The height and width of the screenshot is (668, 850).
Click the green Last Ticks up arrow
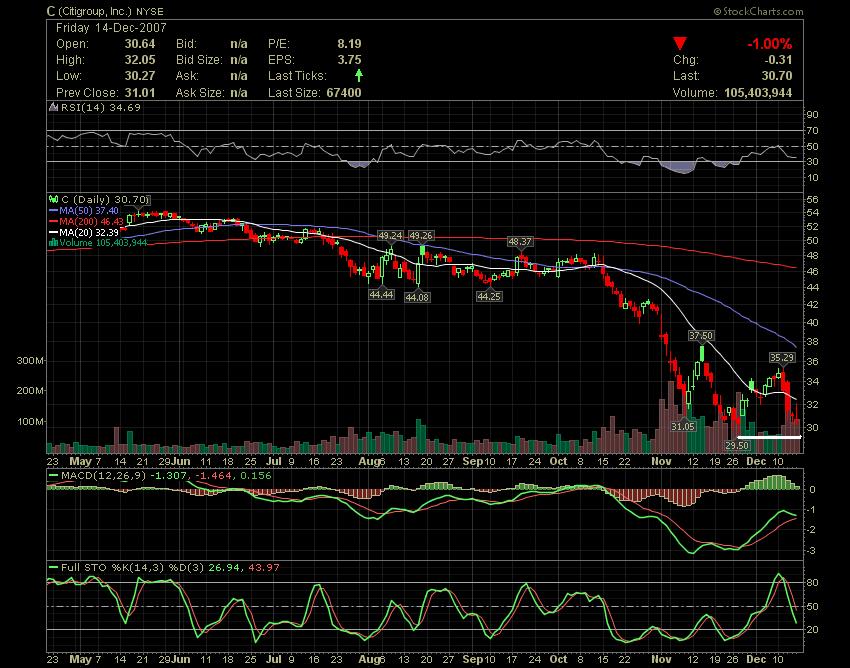tap(358, 75)
